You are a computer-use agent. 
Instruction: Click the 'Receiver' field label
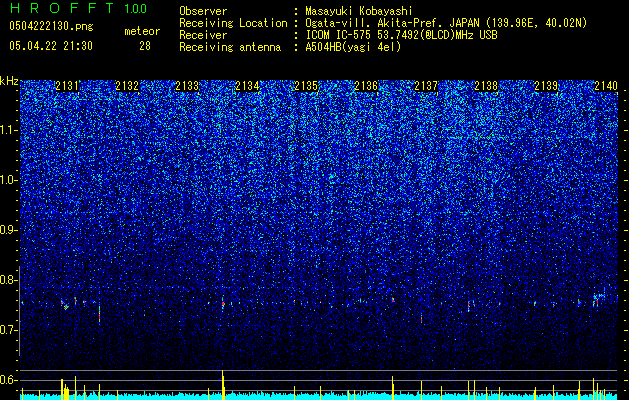click(x=203, y=35)
